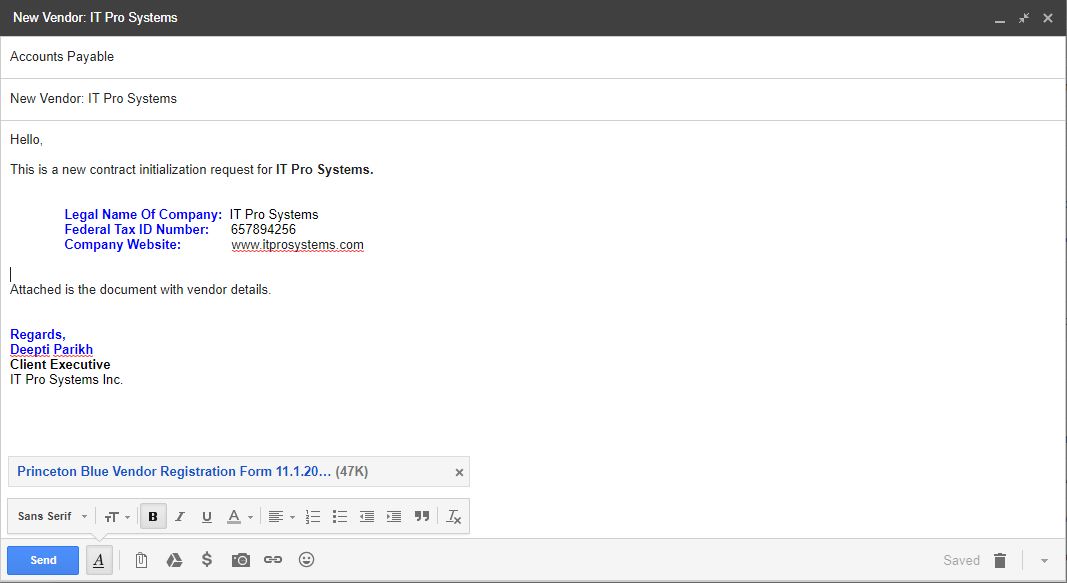Exit full-screen with the arrows icon

[x=1023, y=18]
